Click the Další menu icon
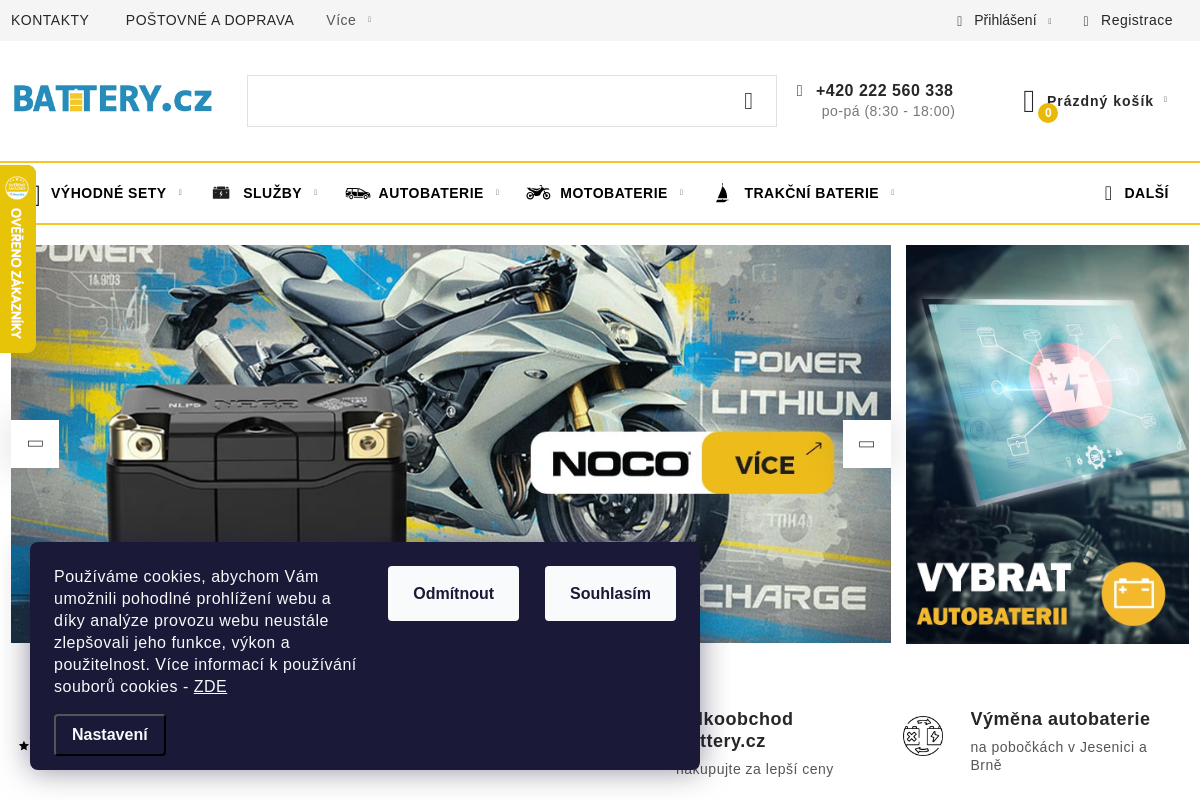 (1108, 193)
